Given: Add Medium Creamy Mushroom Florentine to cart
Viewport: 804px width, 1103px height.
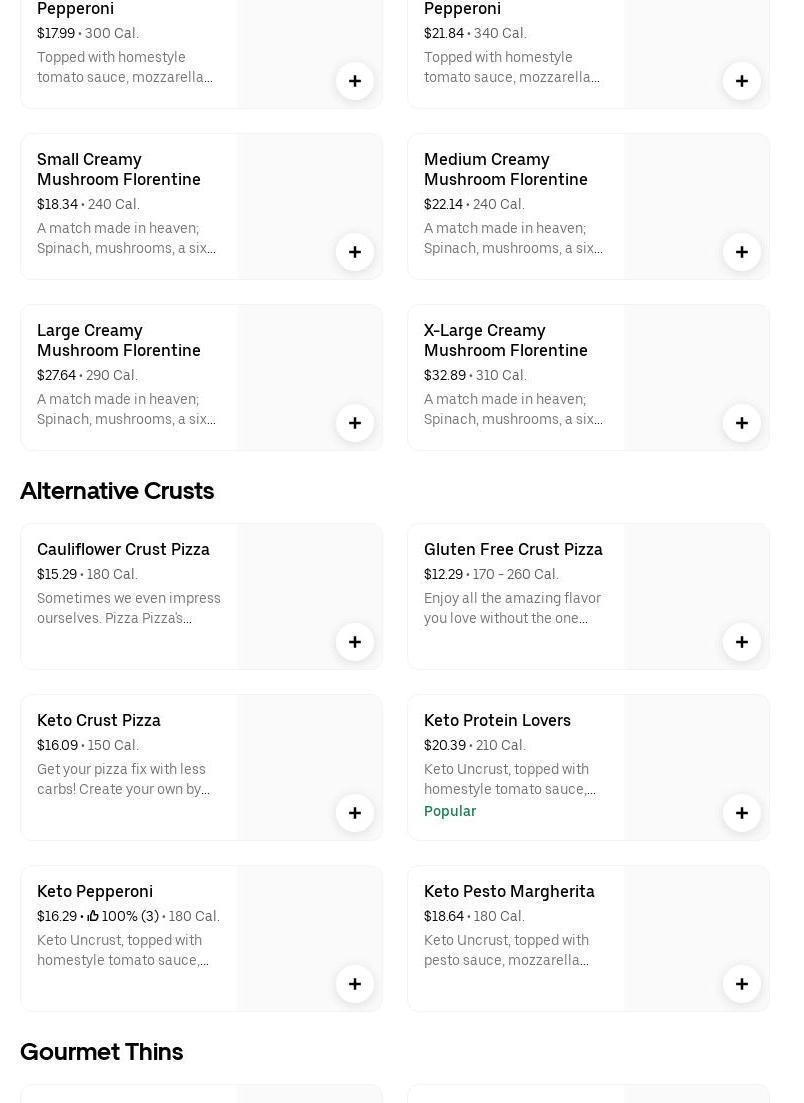Looking at the screenshot, I should click(742, 252).
